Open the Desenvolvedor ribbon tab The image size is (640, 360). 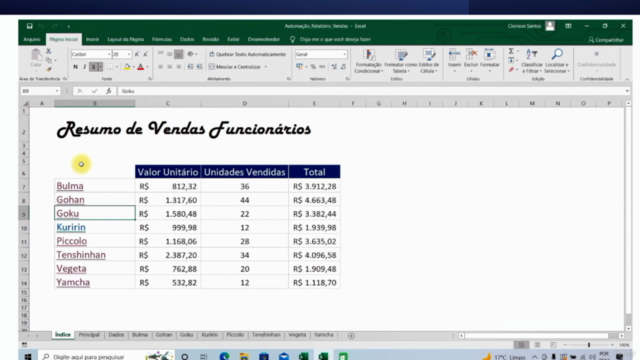pos(264,40)
